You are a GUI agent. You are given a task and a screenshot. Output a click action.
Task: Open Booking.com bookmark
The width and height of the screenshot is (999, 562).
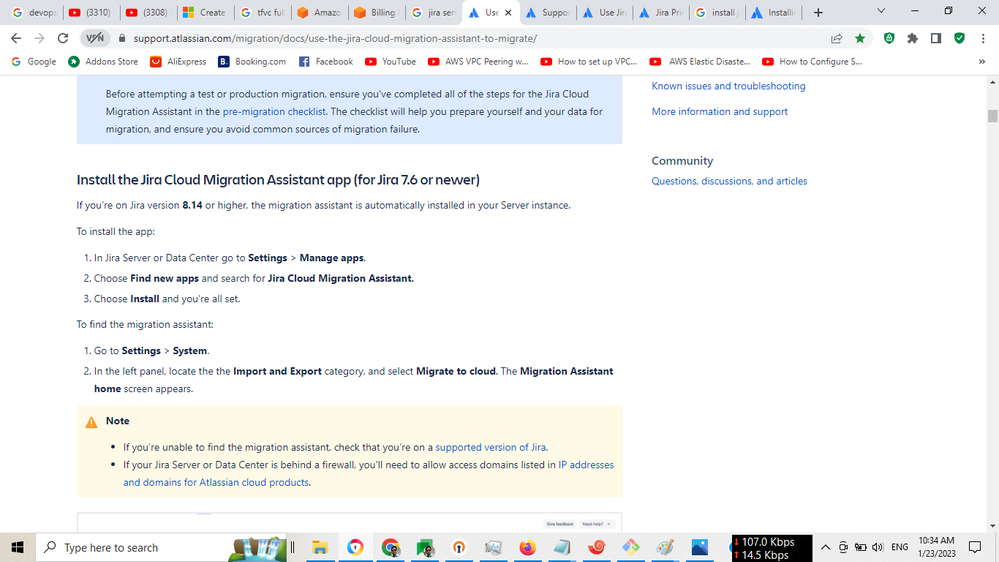(x=252, y=62)
